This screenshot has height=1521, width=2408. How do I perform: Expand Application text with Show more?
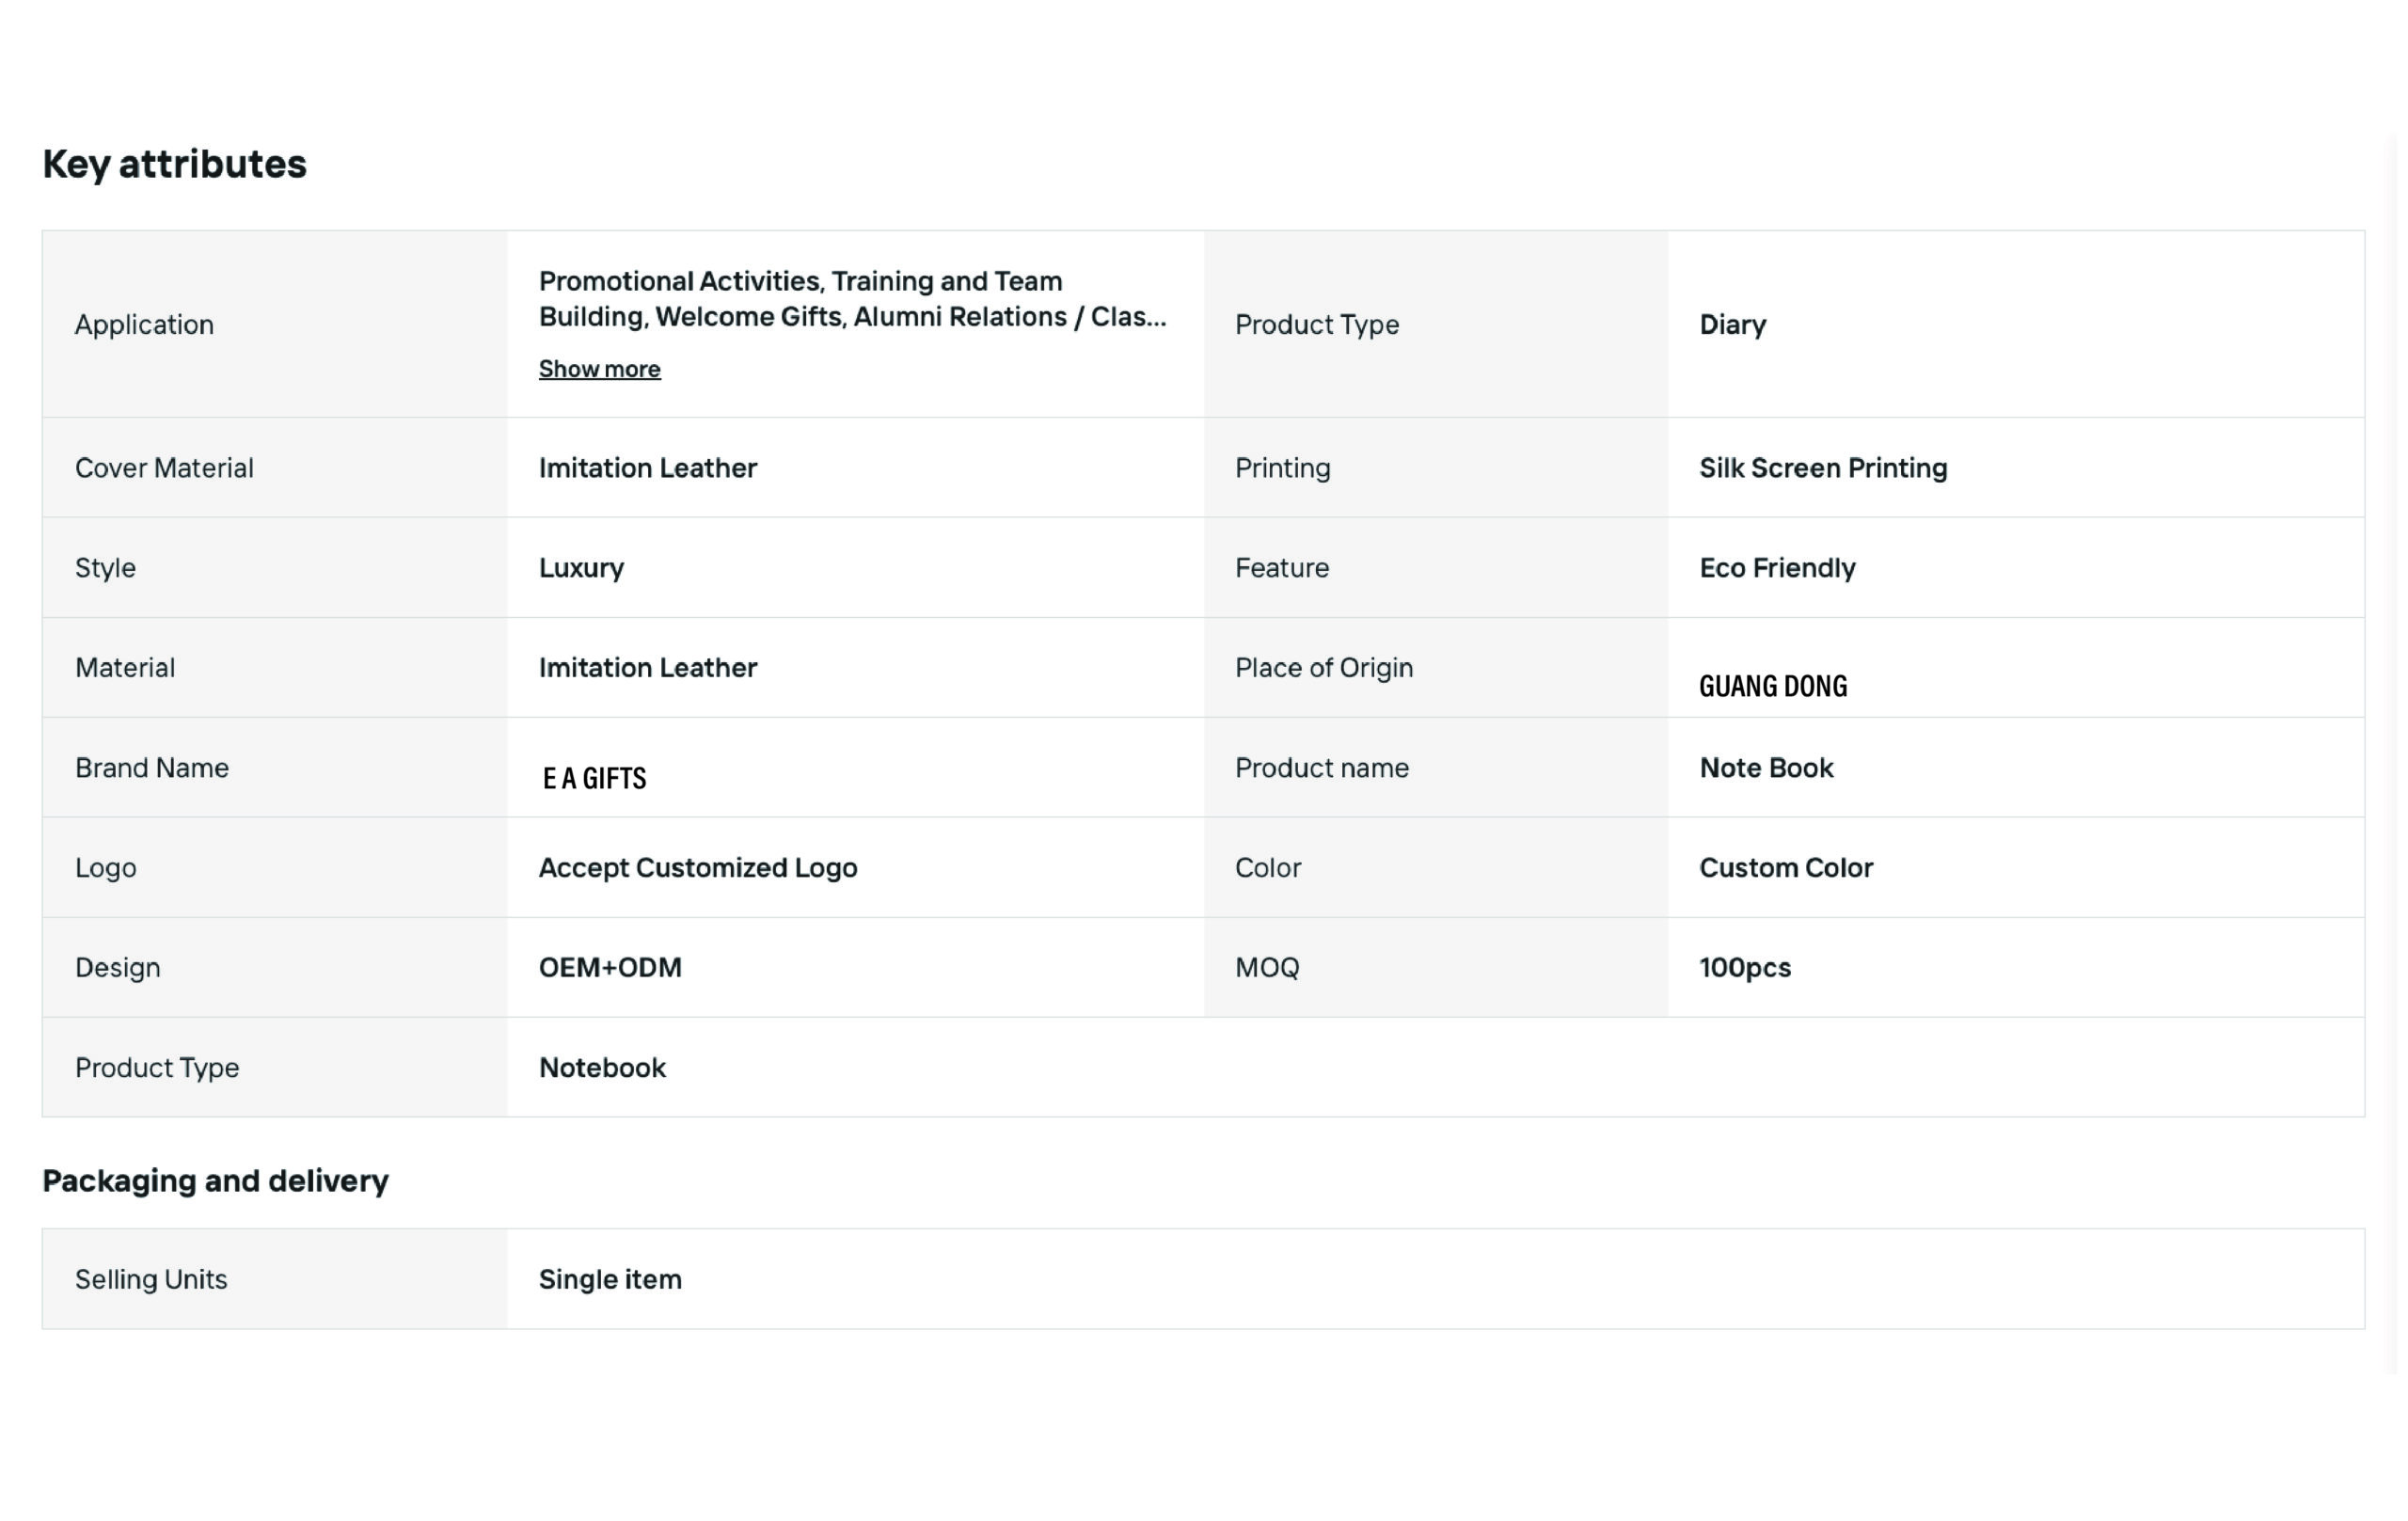pos(599,369)
